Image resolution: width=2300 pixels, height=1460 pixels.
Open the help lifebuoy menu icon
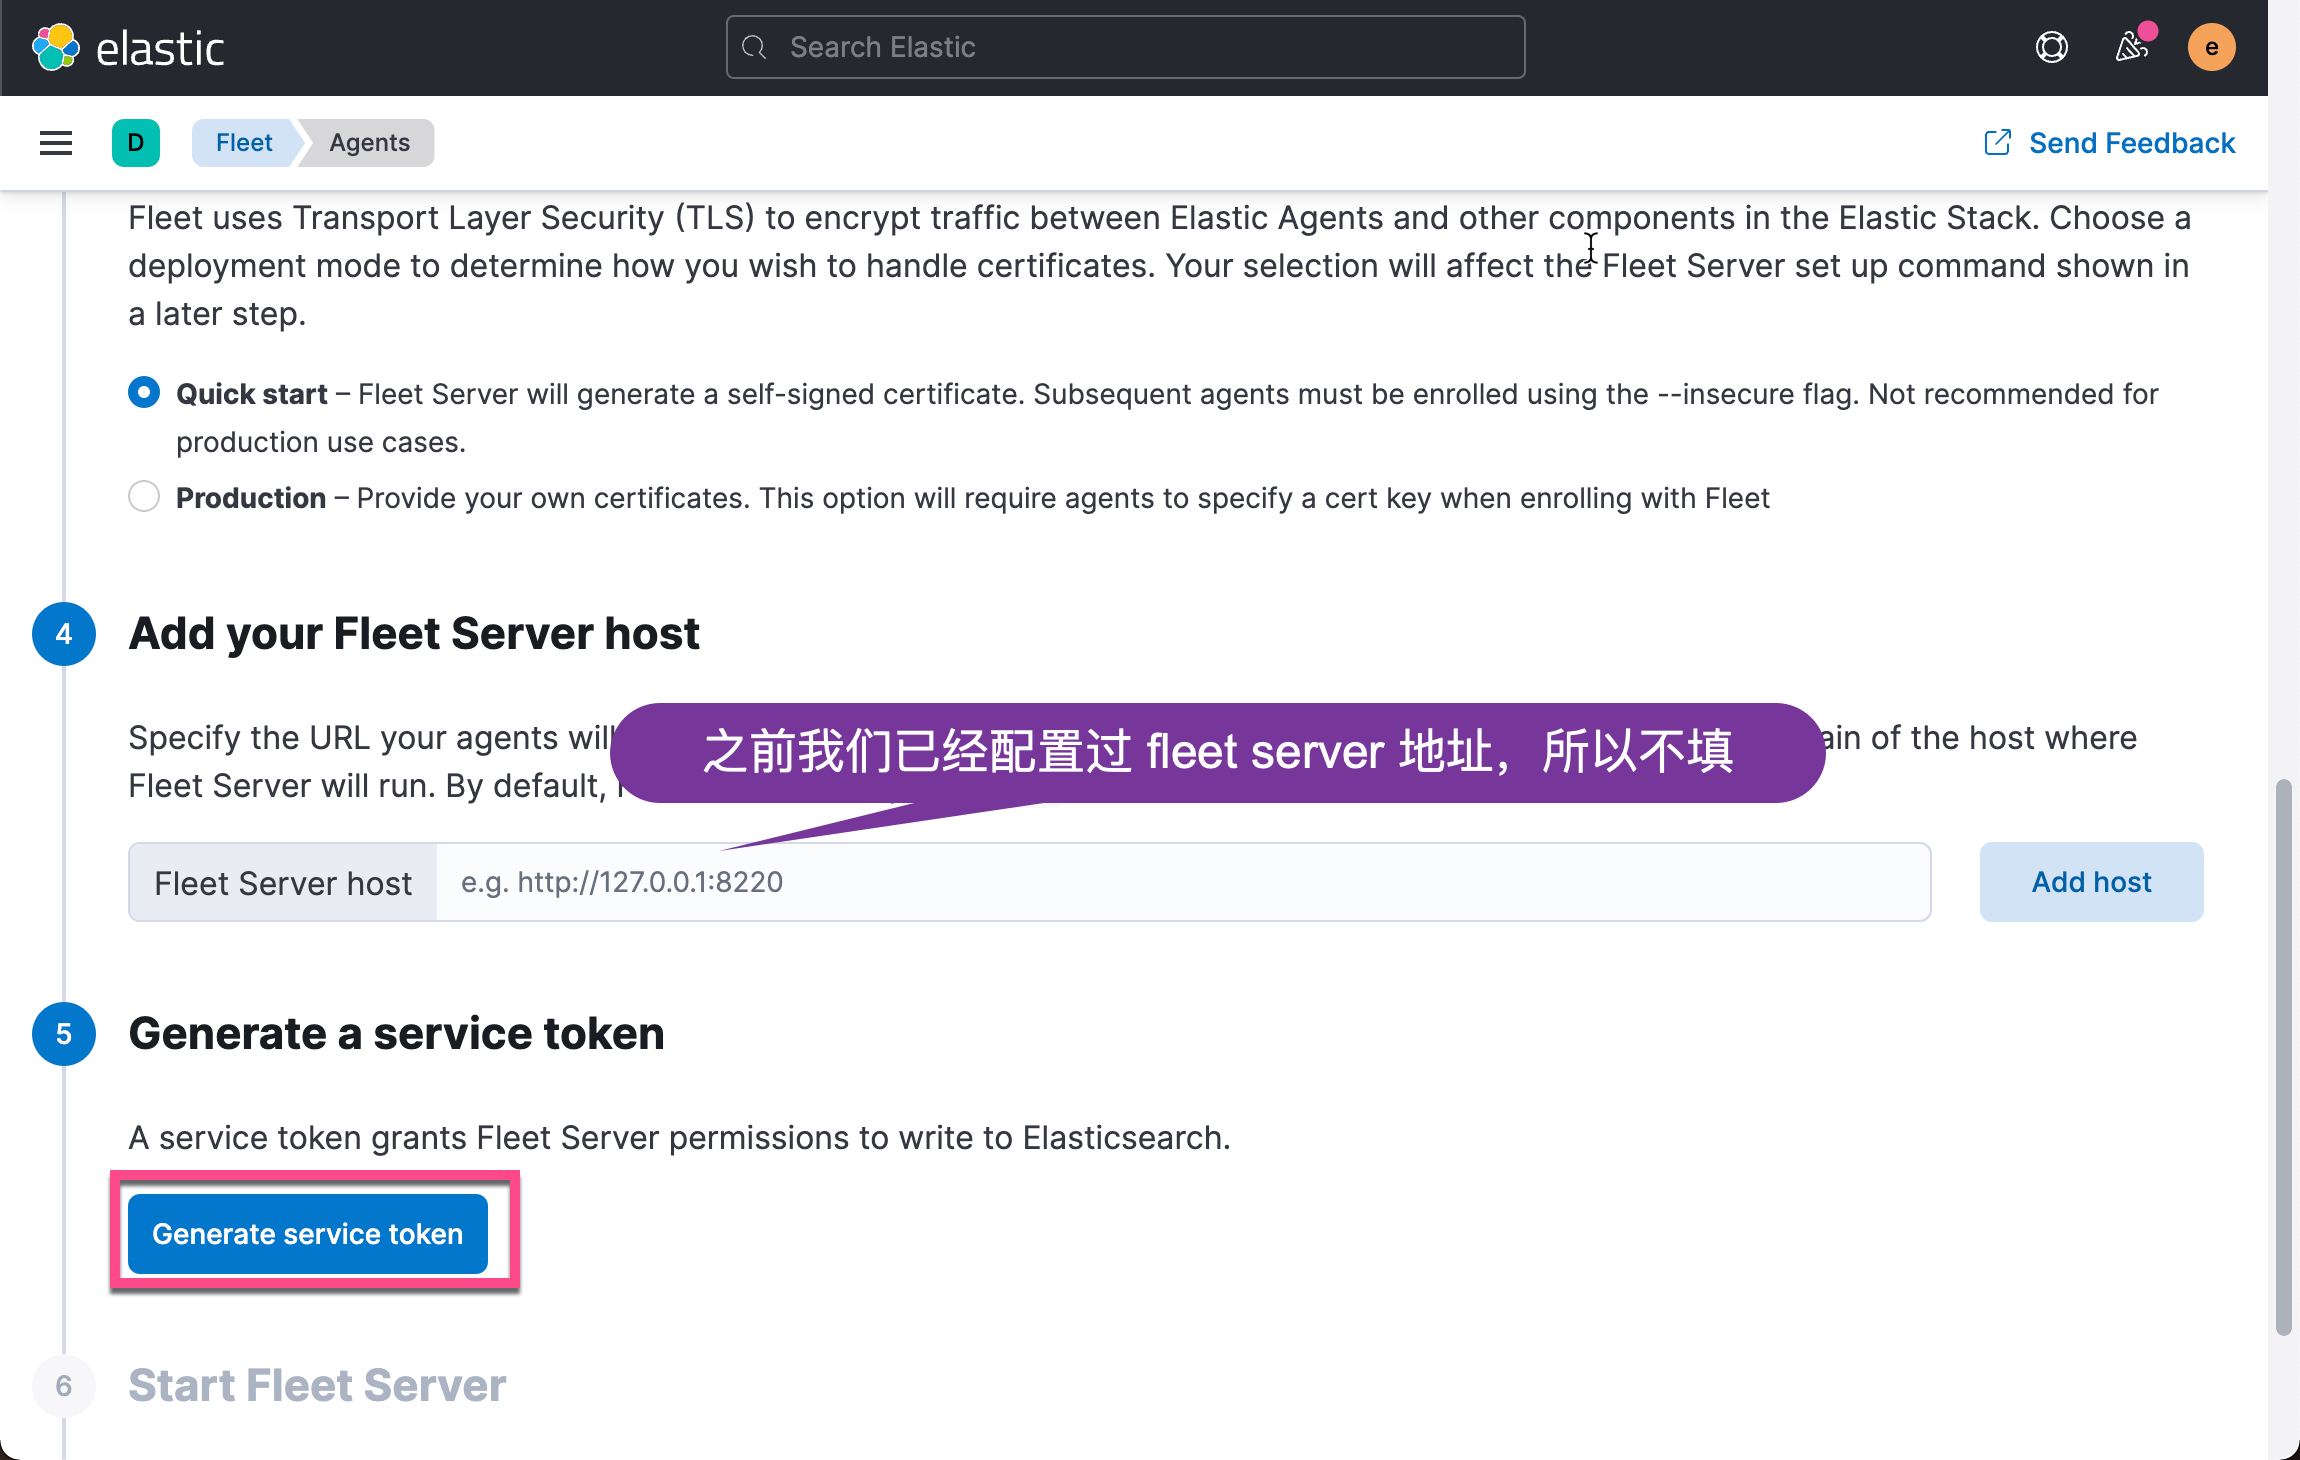tap(2051, 47)
